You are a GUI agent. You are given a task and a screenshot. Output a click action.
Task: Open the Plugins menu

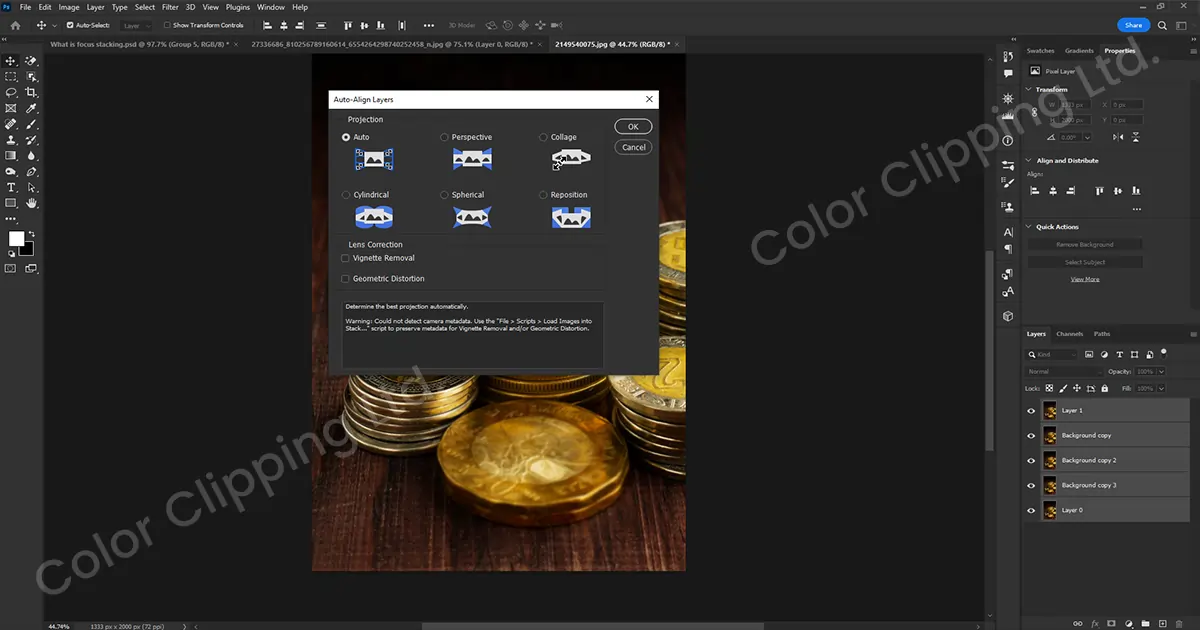click(238, 7)
